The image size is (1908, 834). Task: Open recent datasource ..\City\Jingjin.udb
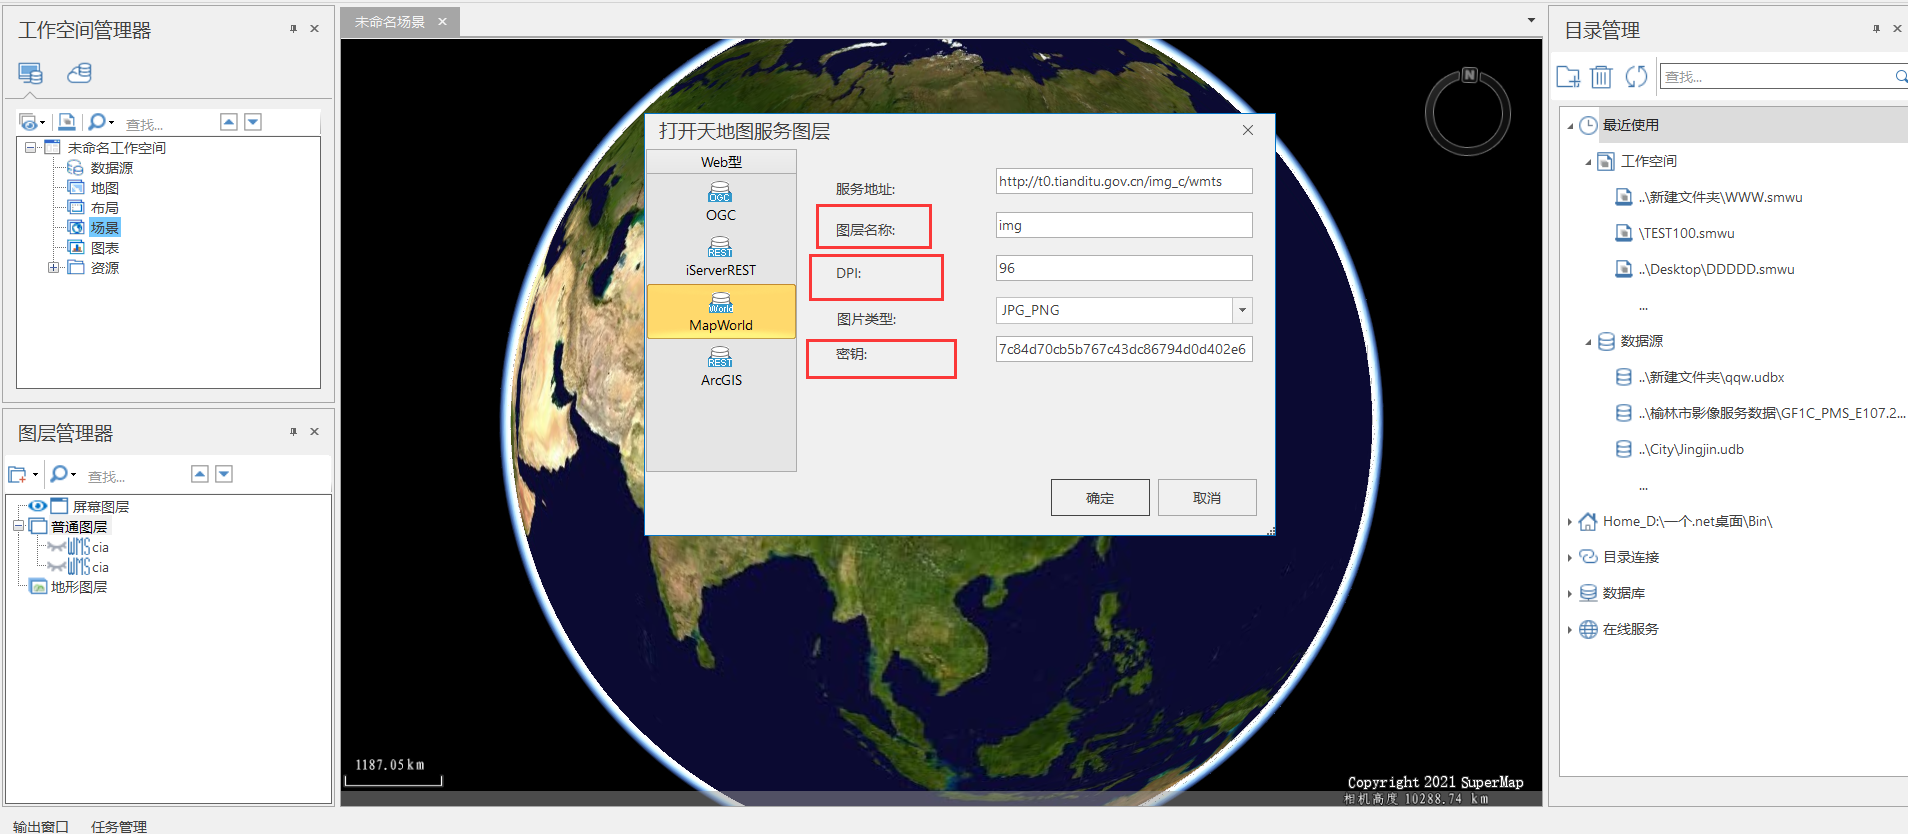(x=1691, y=449)
